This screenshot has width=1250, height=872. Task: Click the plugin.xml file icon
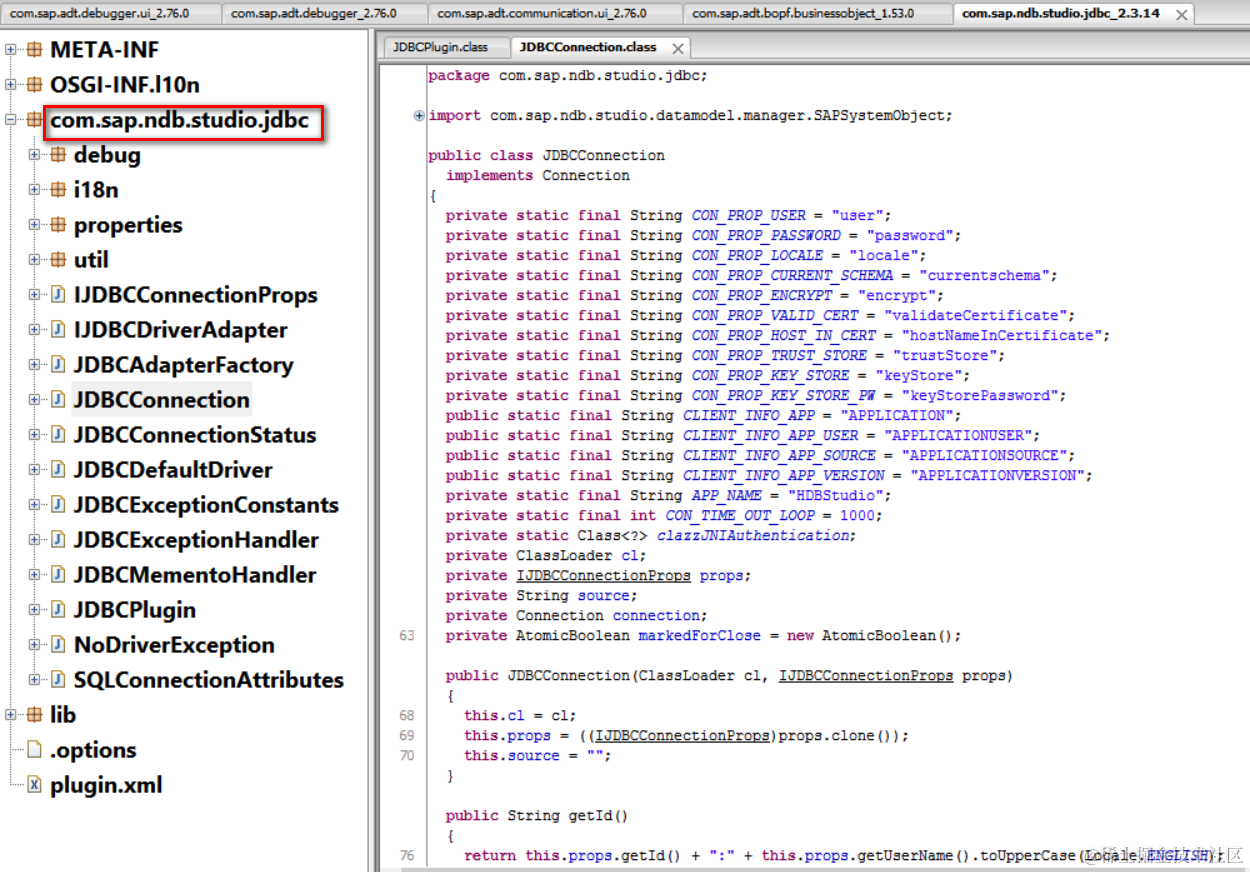tap(35, 785)
